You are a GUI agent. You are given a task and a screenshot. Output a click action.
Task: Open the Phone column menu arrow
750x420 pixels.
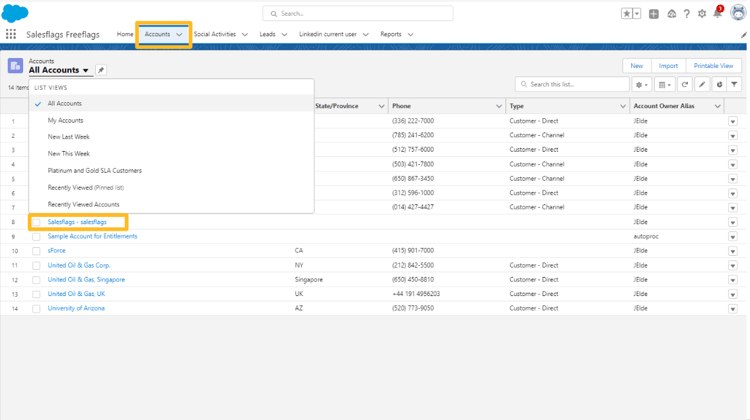[x=498, y=106]
